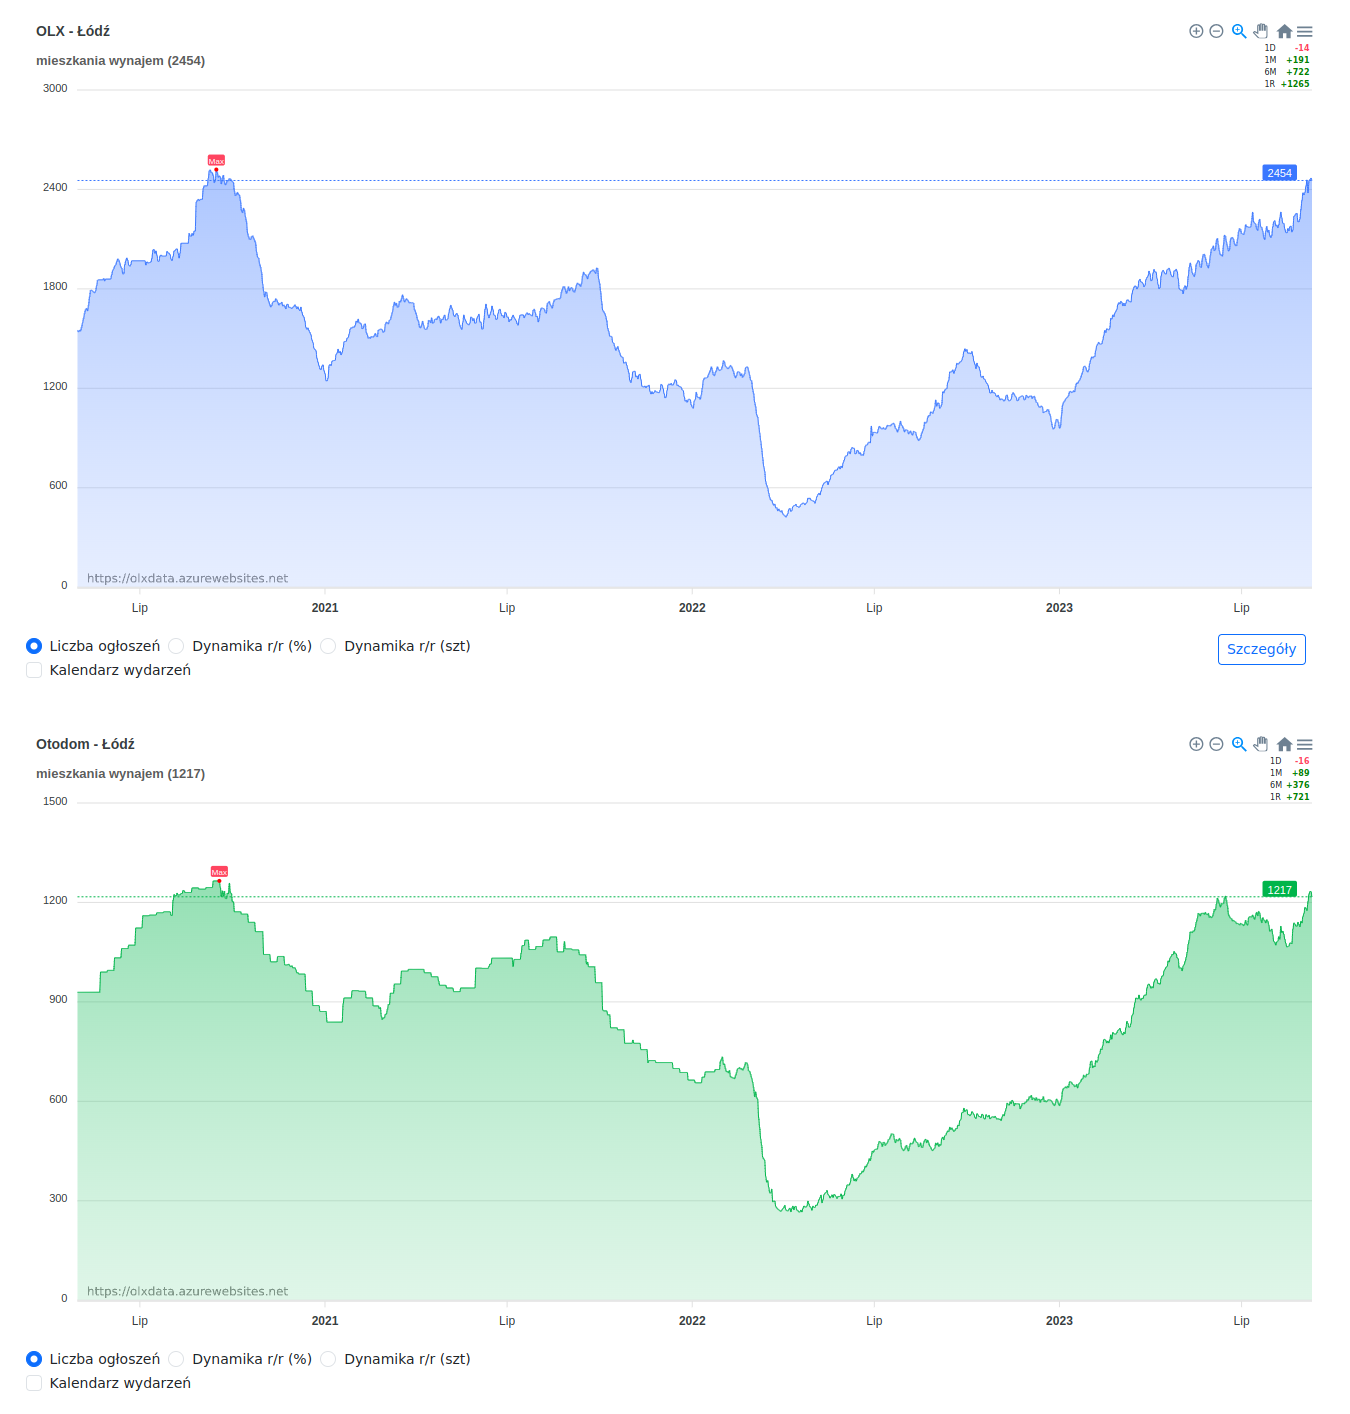Click zoom out icon on Otodom chart
This screenshot has width=1350, height=1414.
coord(1216,744)
